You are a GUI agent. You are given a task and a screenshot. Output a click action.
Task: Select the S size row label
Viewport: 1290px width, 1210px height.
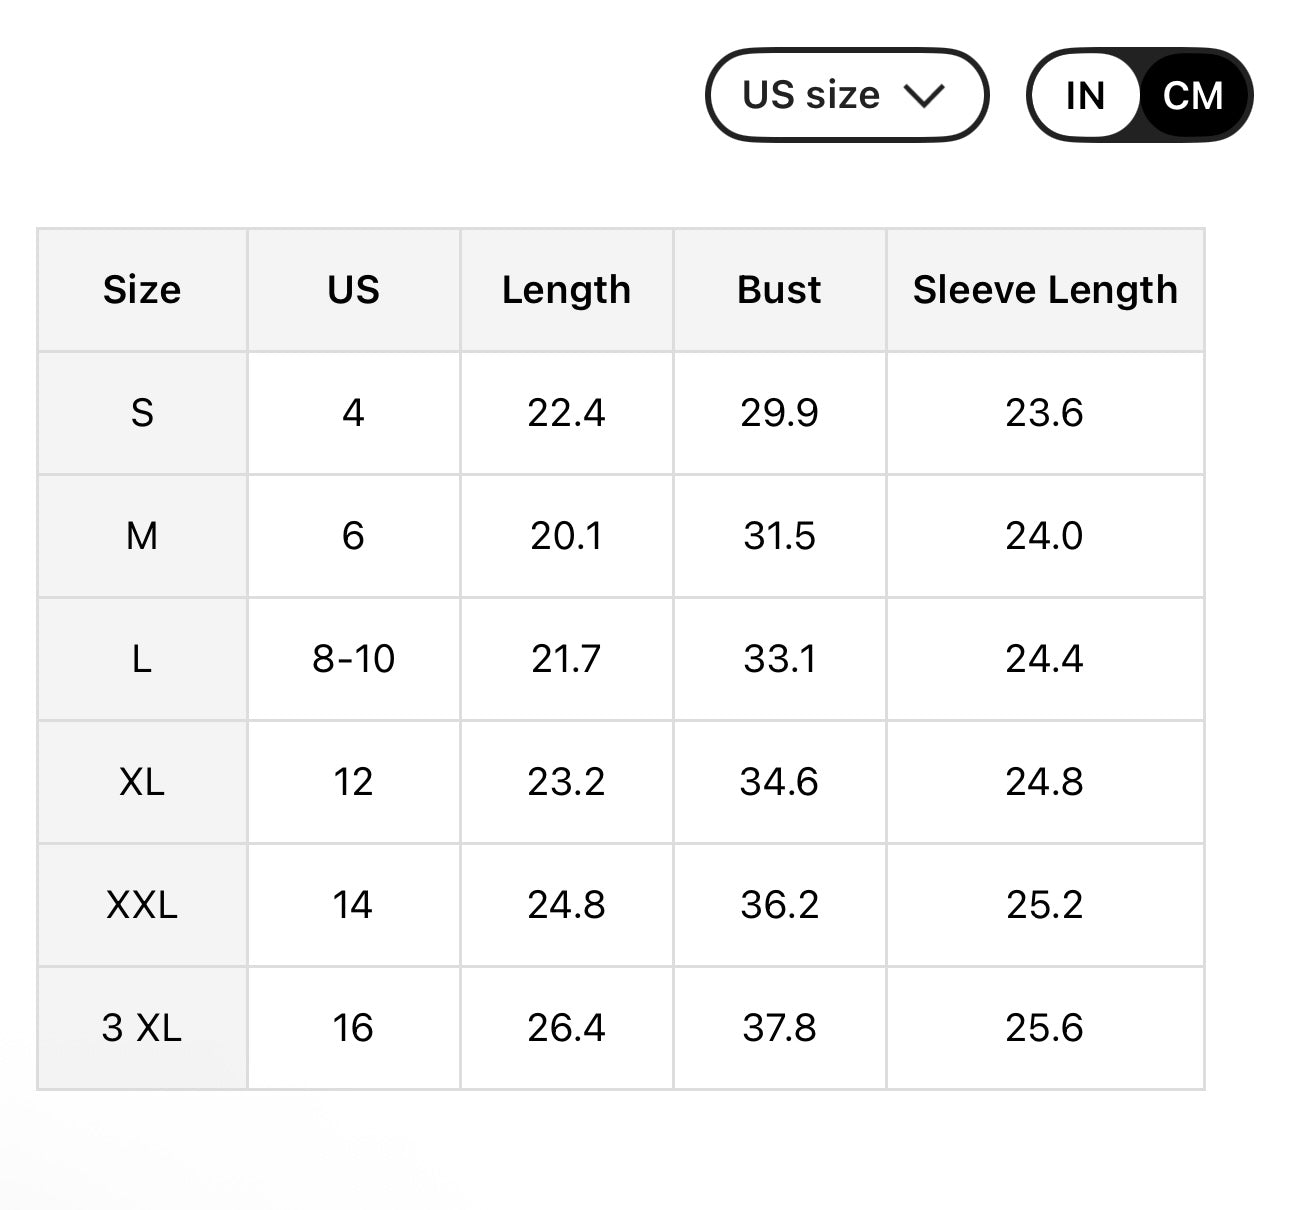point(142,413)
